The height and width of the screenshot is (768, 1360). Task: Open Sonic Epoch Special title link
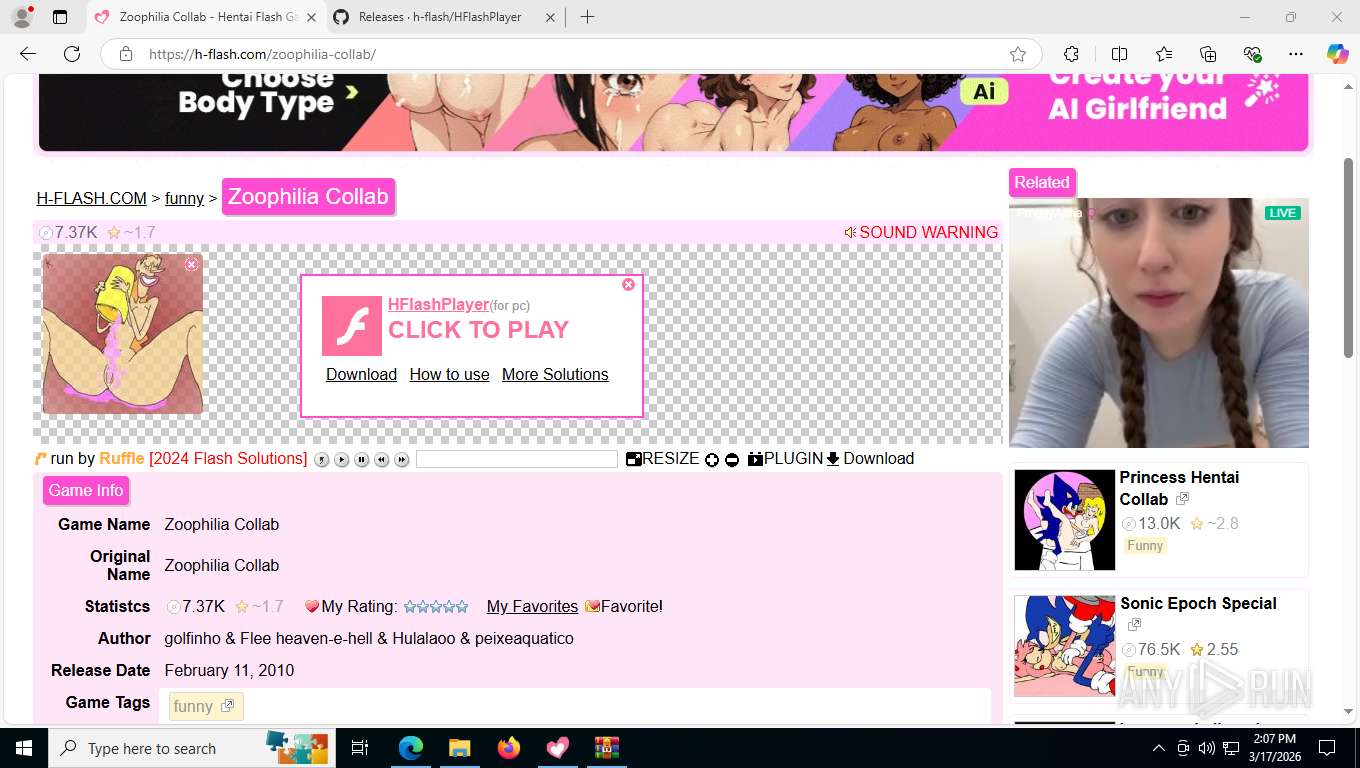tap(1198, 603)
